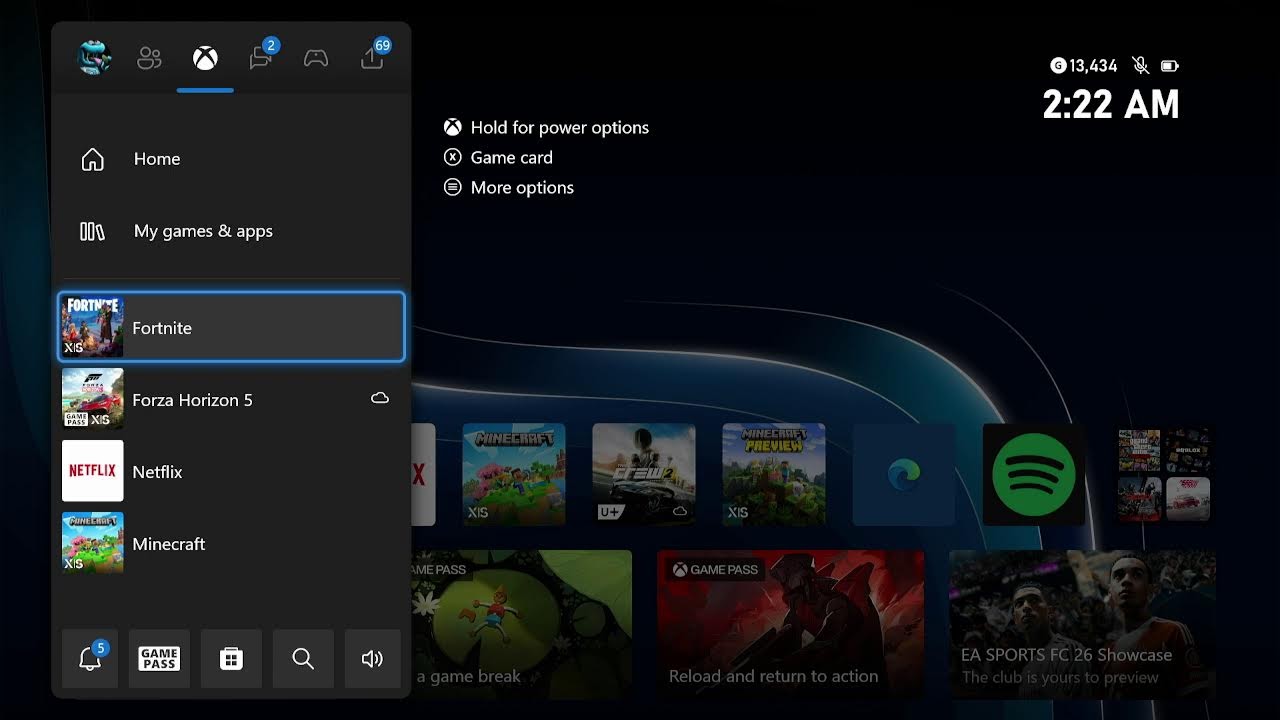Switch to the People tab in the guide
This screenshot has width=1280, height=720.
pyautogui.click(x=149, y=58)
